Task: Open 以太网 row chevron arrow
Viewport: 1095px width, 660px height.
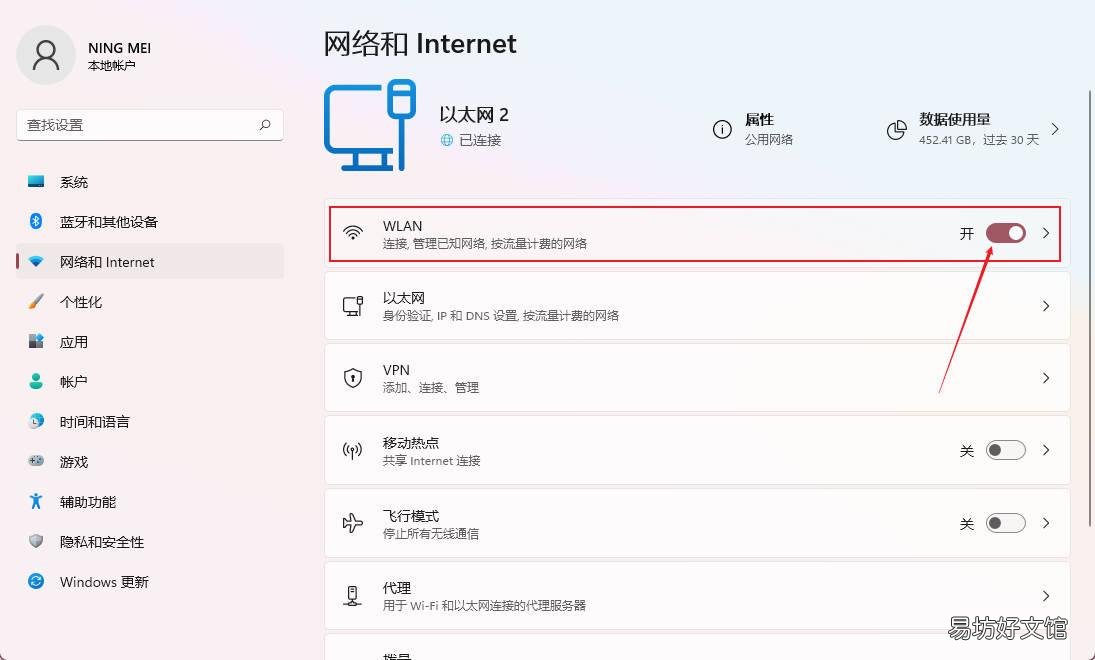Action: tap(1046, 306)
